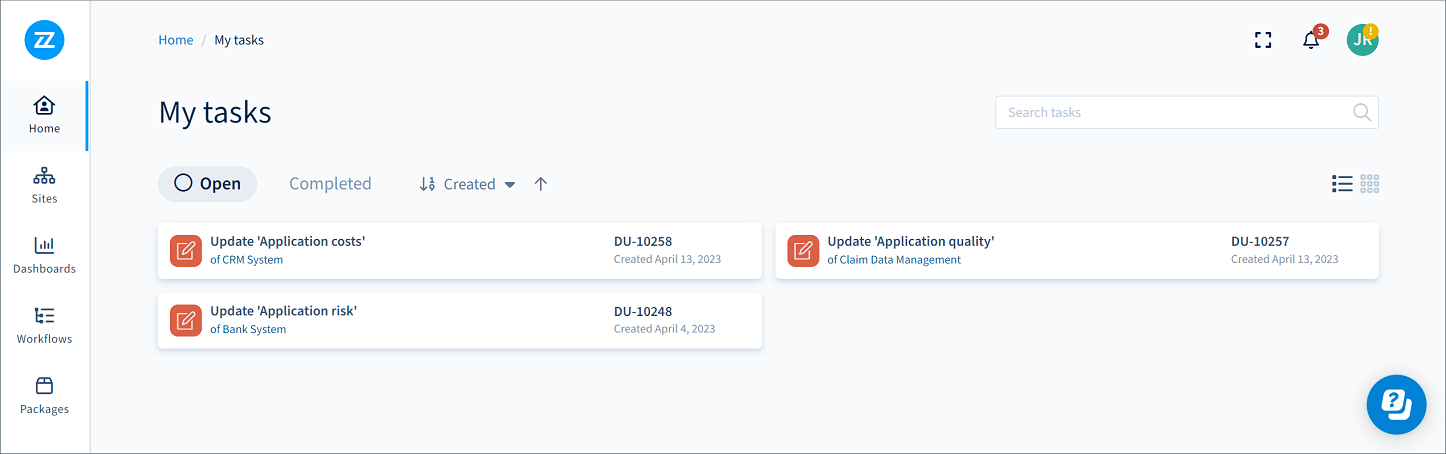
Task: Click the search magnifier icon
Action: [x=1361, y=113]
